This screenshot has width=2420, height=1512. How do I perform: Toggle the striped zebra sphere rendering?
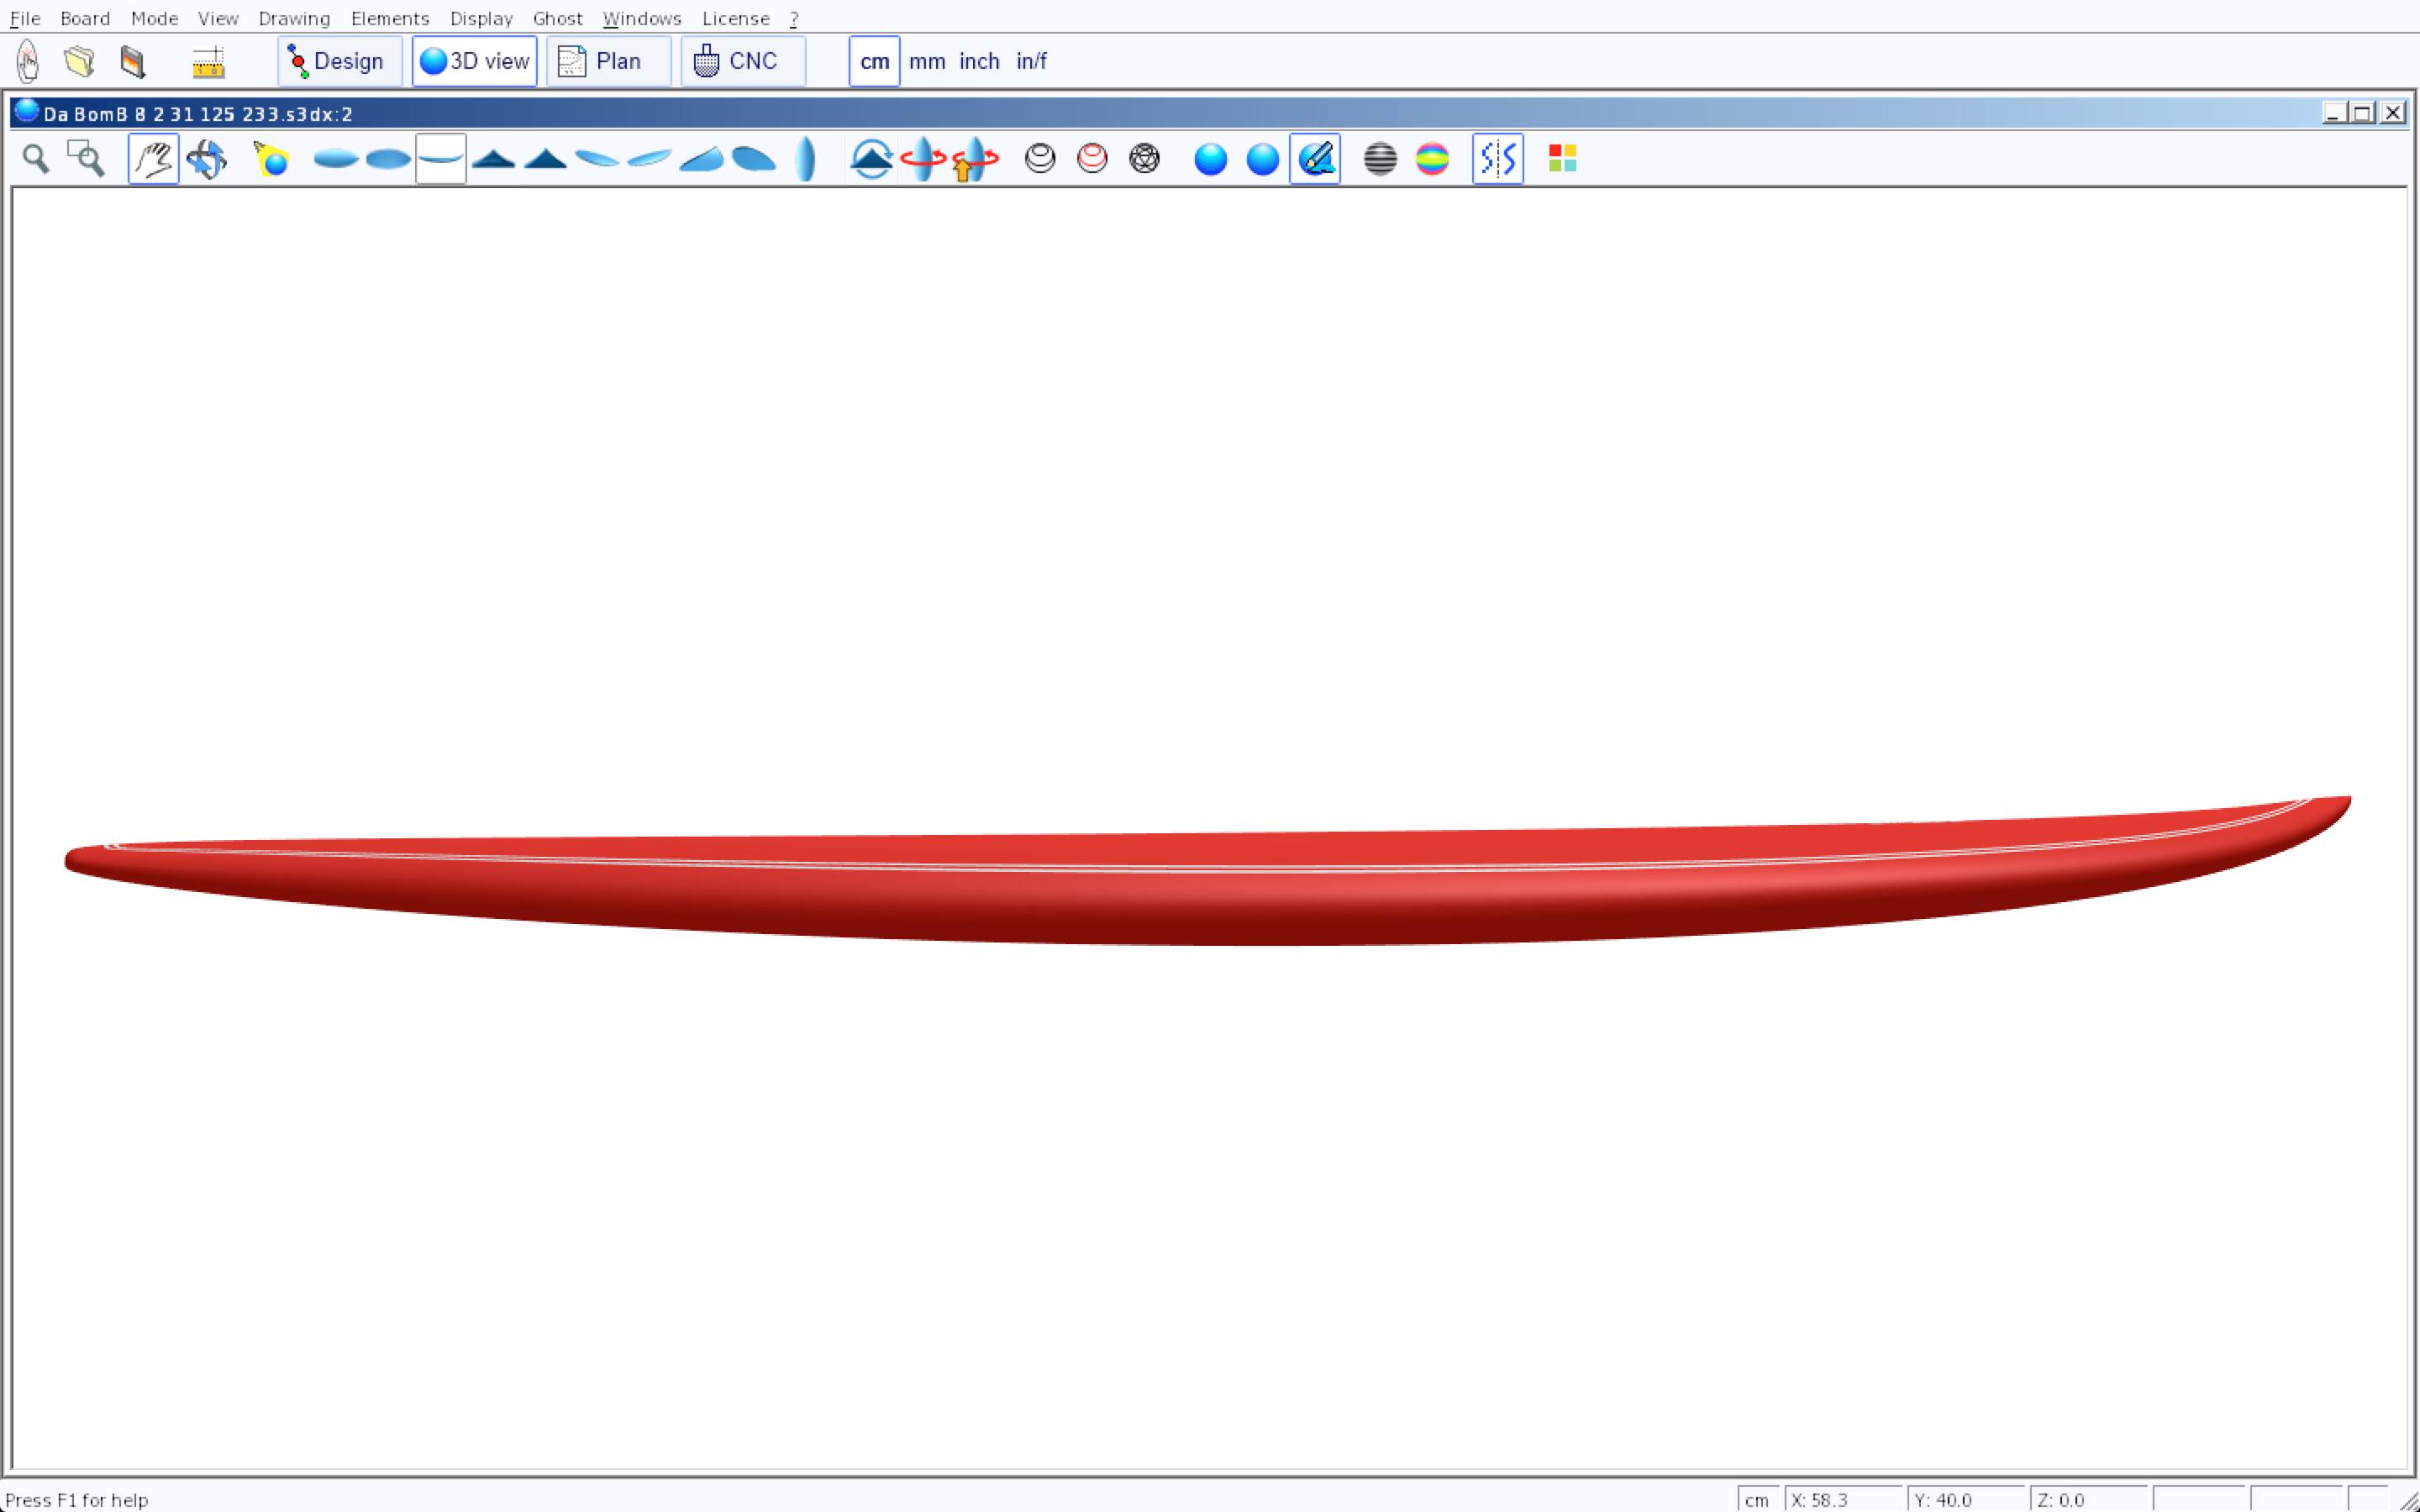pos(1380,159)
